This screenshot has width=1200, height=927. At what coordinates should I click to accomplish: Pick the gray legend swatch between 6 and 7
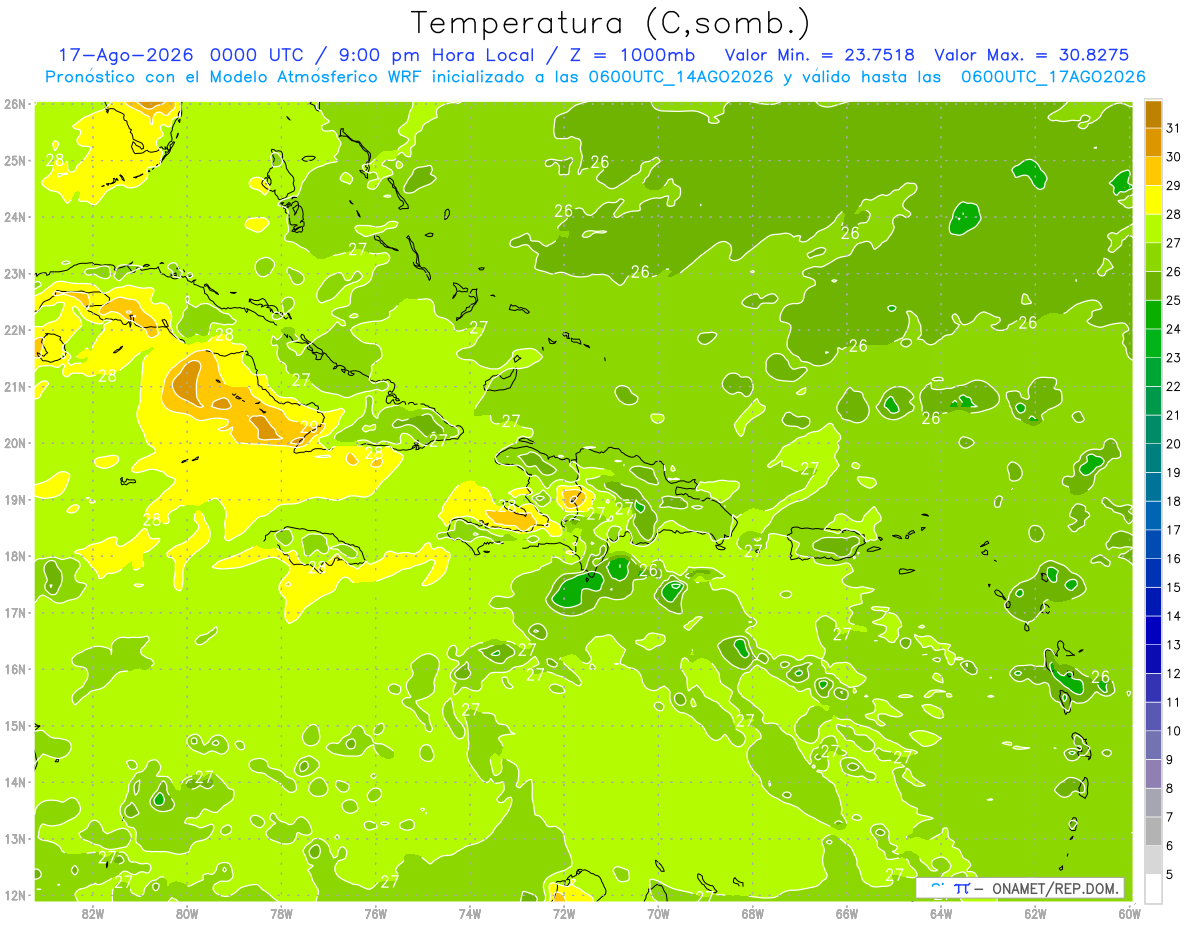pyautogui.click(x=1153, y=832)
